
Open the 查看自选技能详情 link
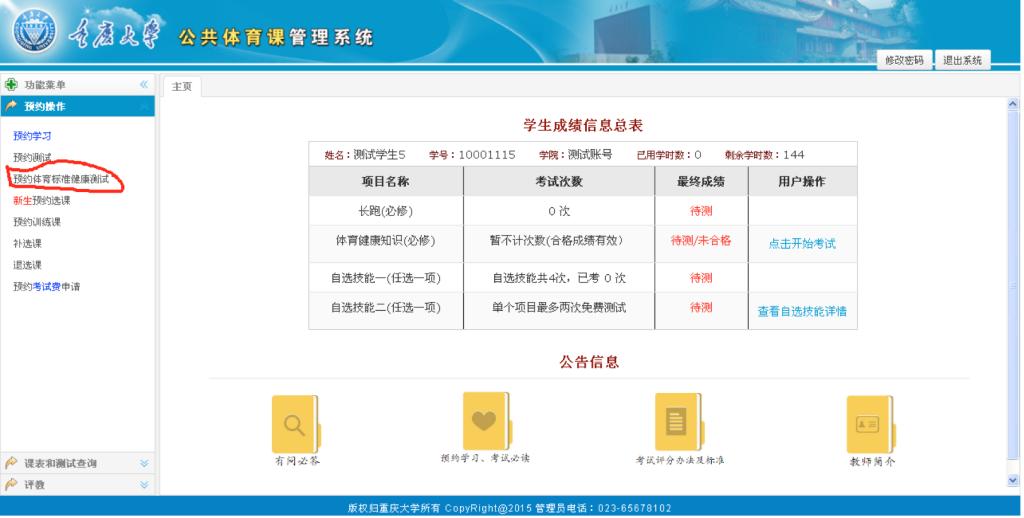click(802, 311)
